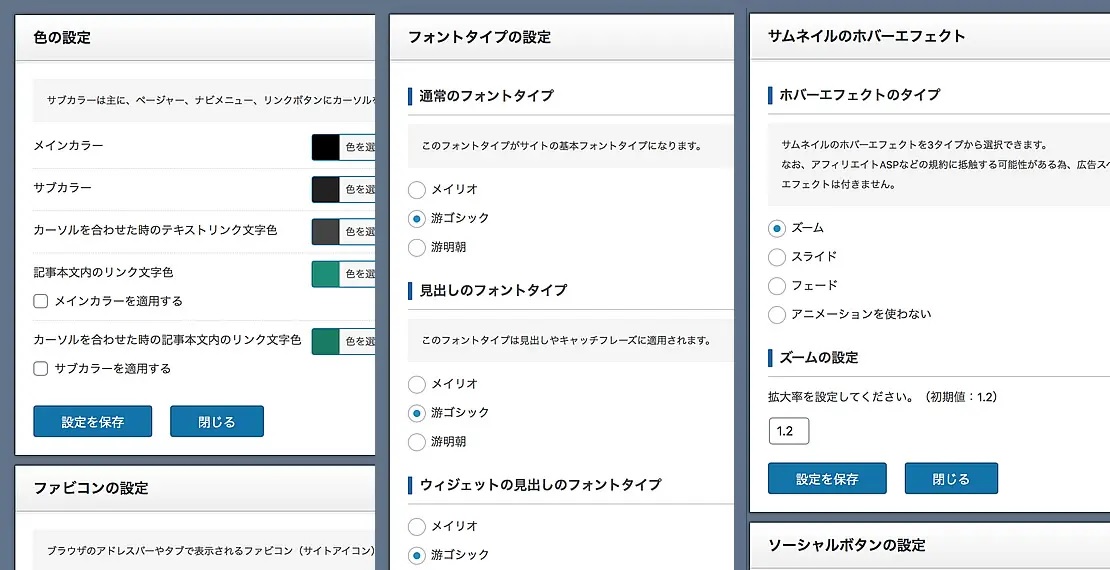The height and width of the screenshot is (570, 1110).
Task: Choose 游明朝 under 通常のフォントタイプ
Action: [417, 247]
